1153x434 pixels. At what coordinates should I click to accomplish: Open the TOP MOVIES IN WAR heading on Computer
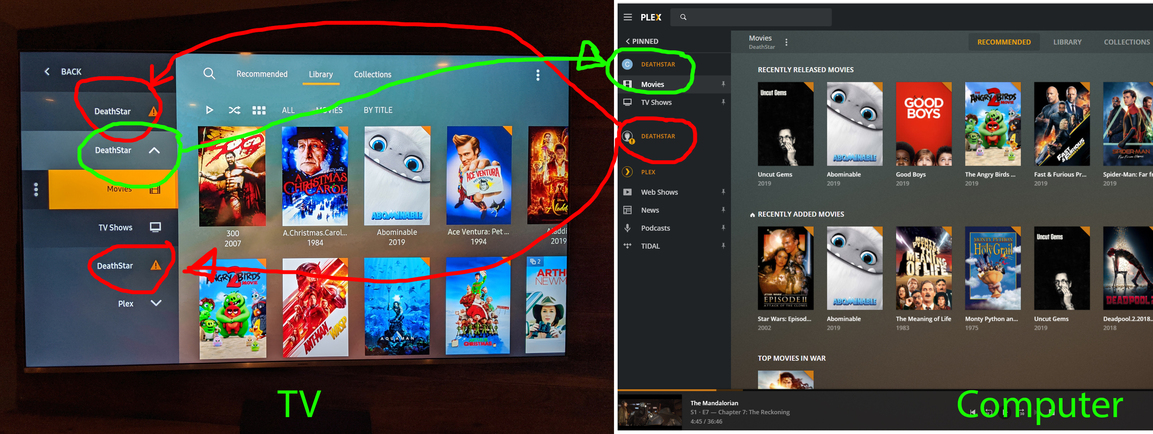[791, 358]
